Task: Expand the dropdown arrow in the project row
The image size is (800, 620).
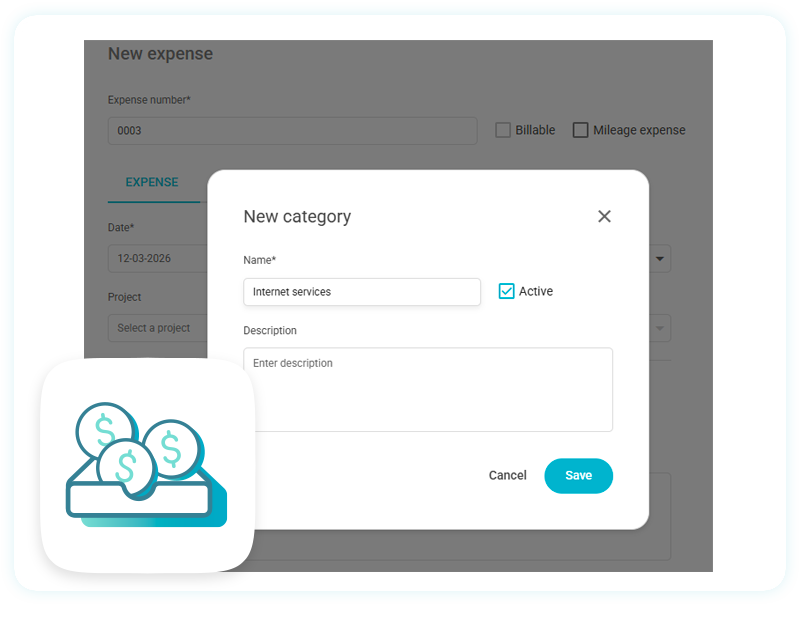Action: coord(659,328)
